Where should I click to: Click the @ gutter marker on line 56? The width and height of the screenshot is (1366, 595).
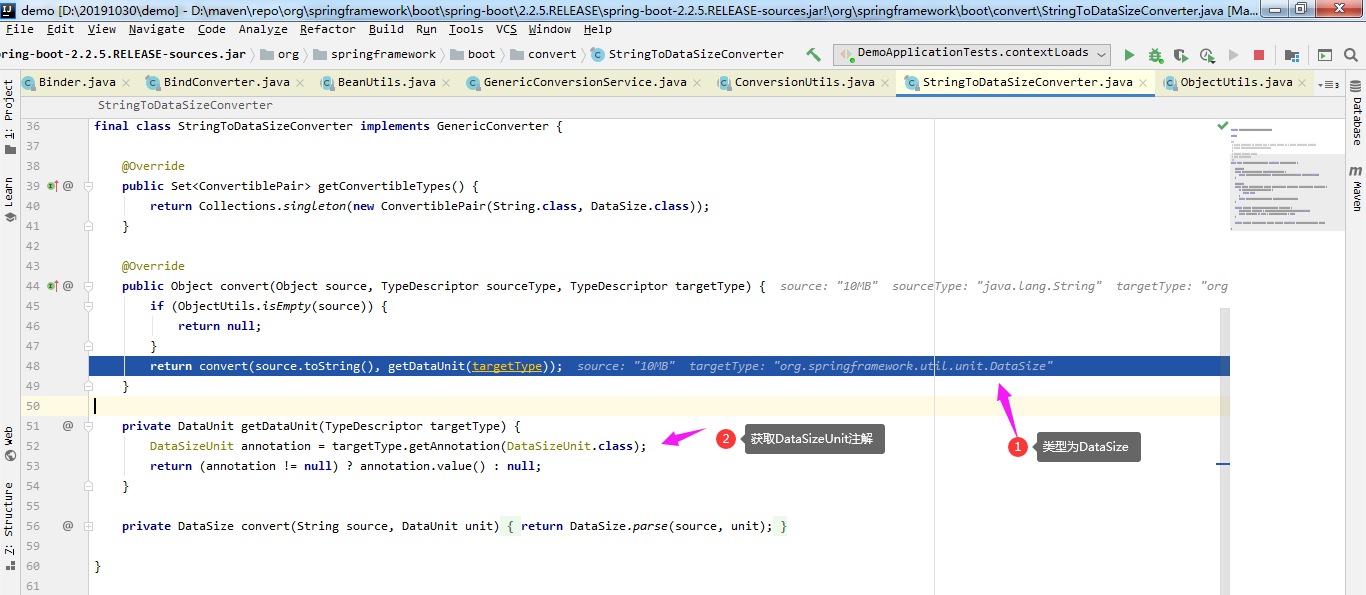[x=68, y=526]
